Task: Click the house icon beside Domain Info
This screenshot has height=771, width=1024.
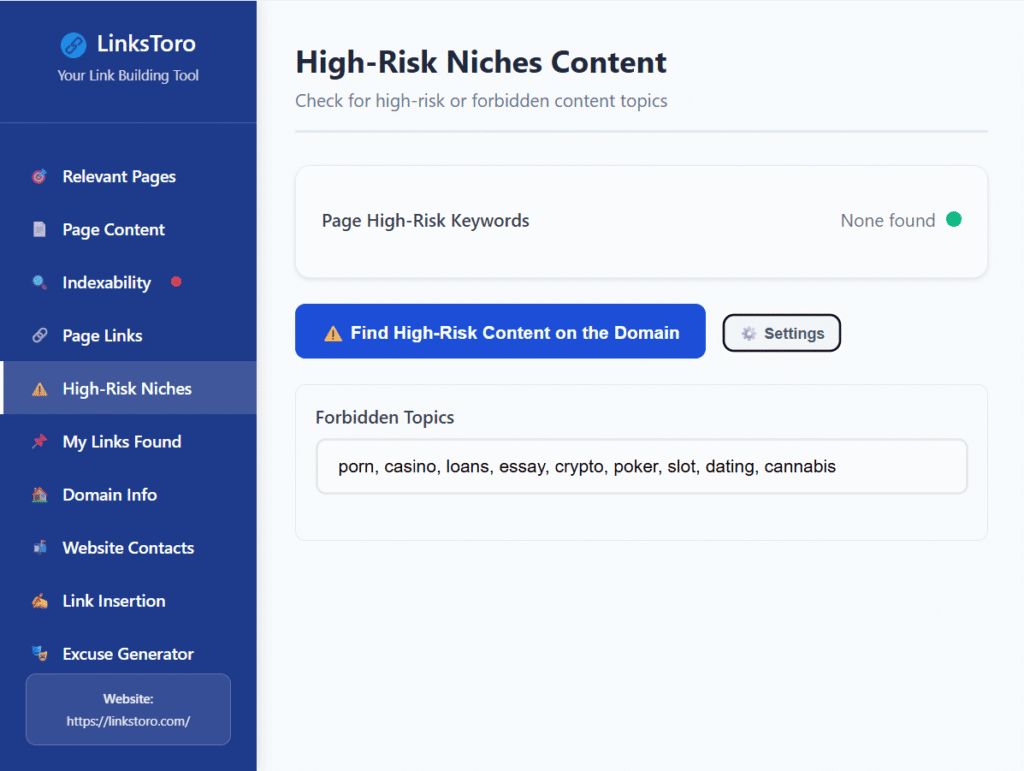Action: point(39,495)
